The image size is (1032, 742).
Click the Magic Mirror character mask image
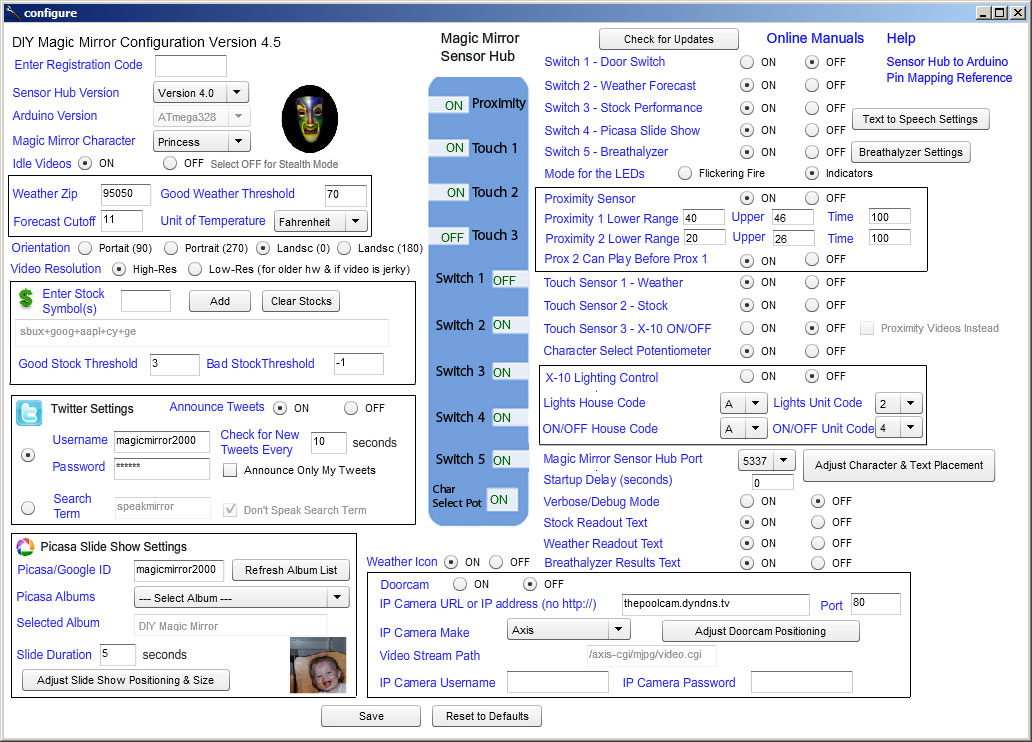(x=309, y=119)
